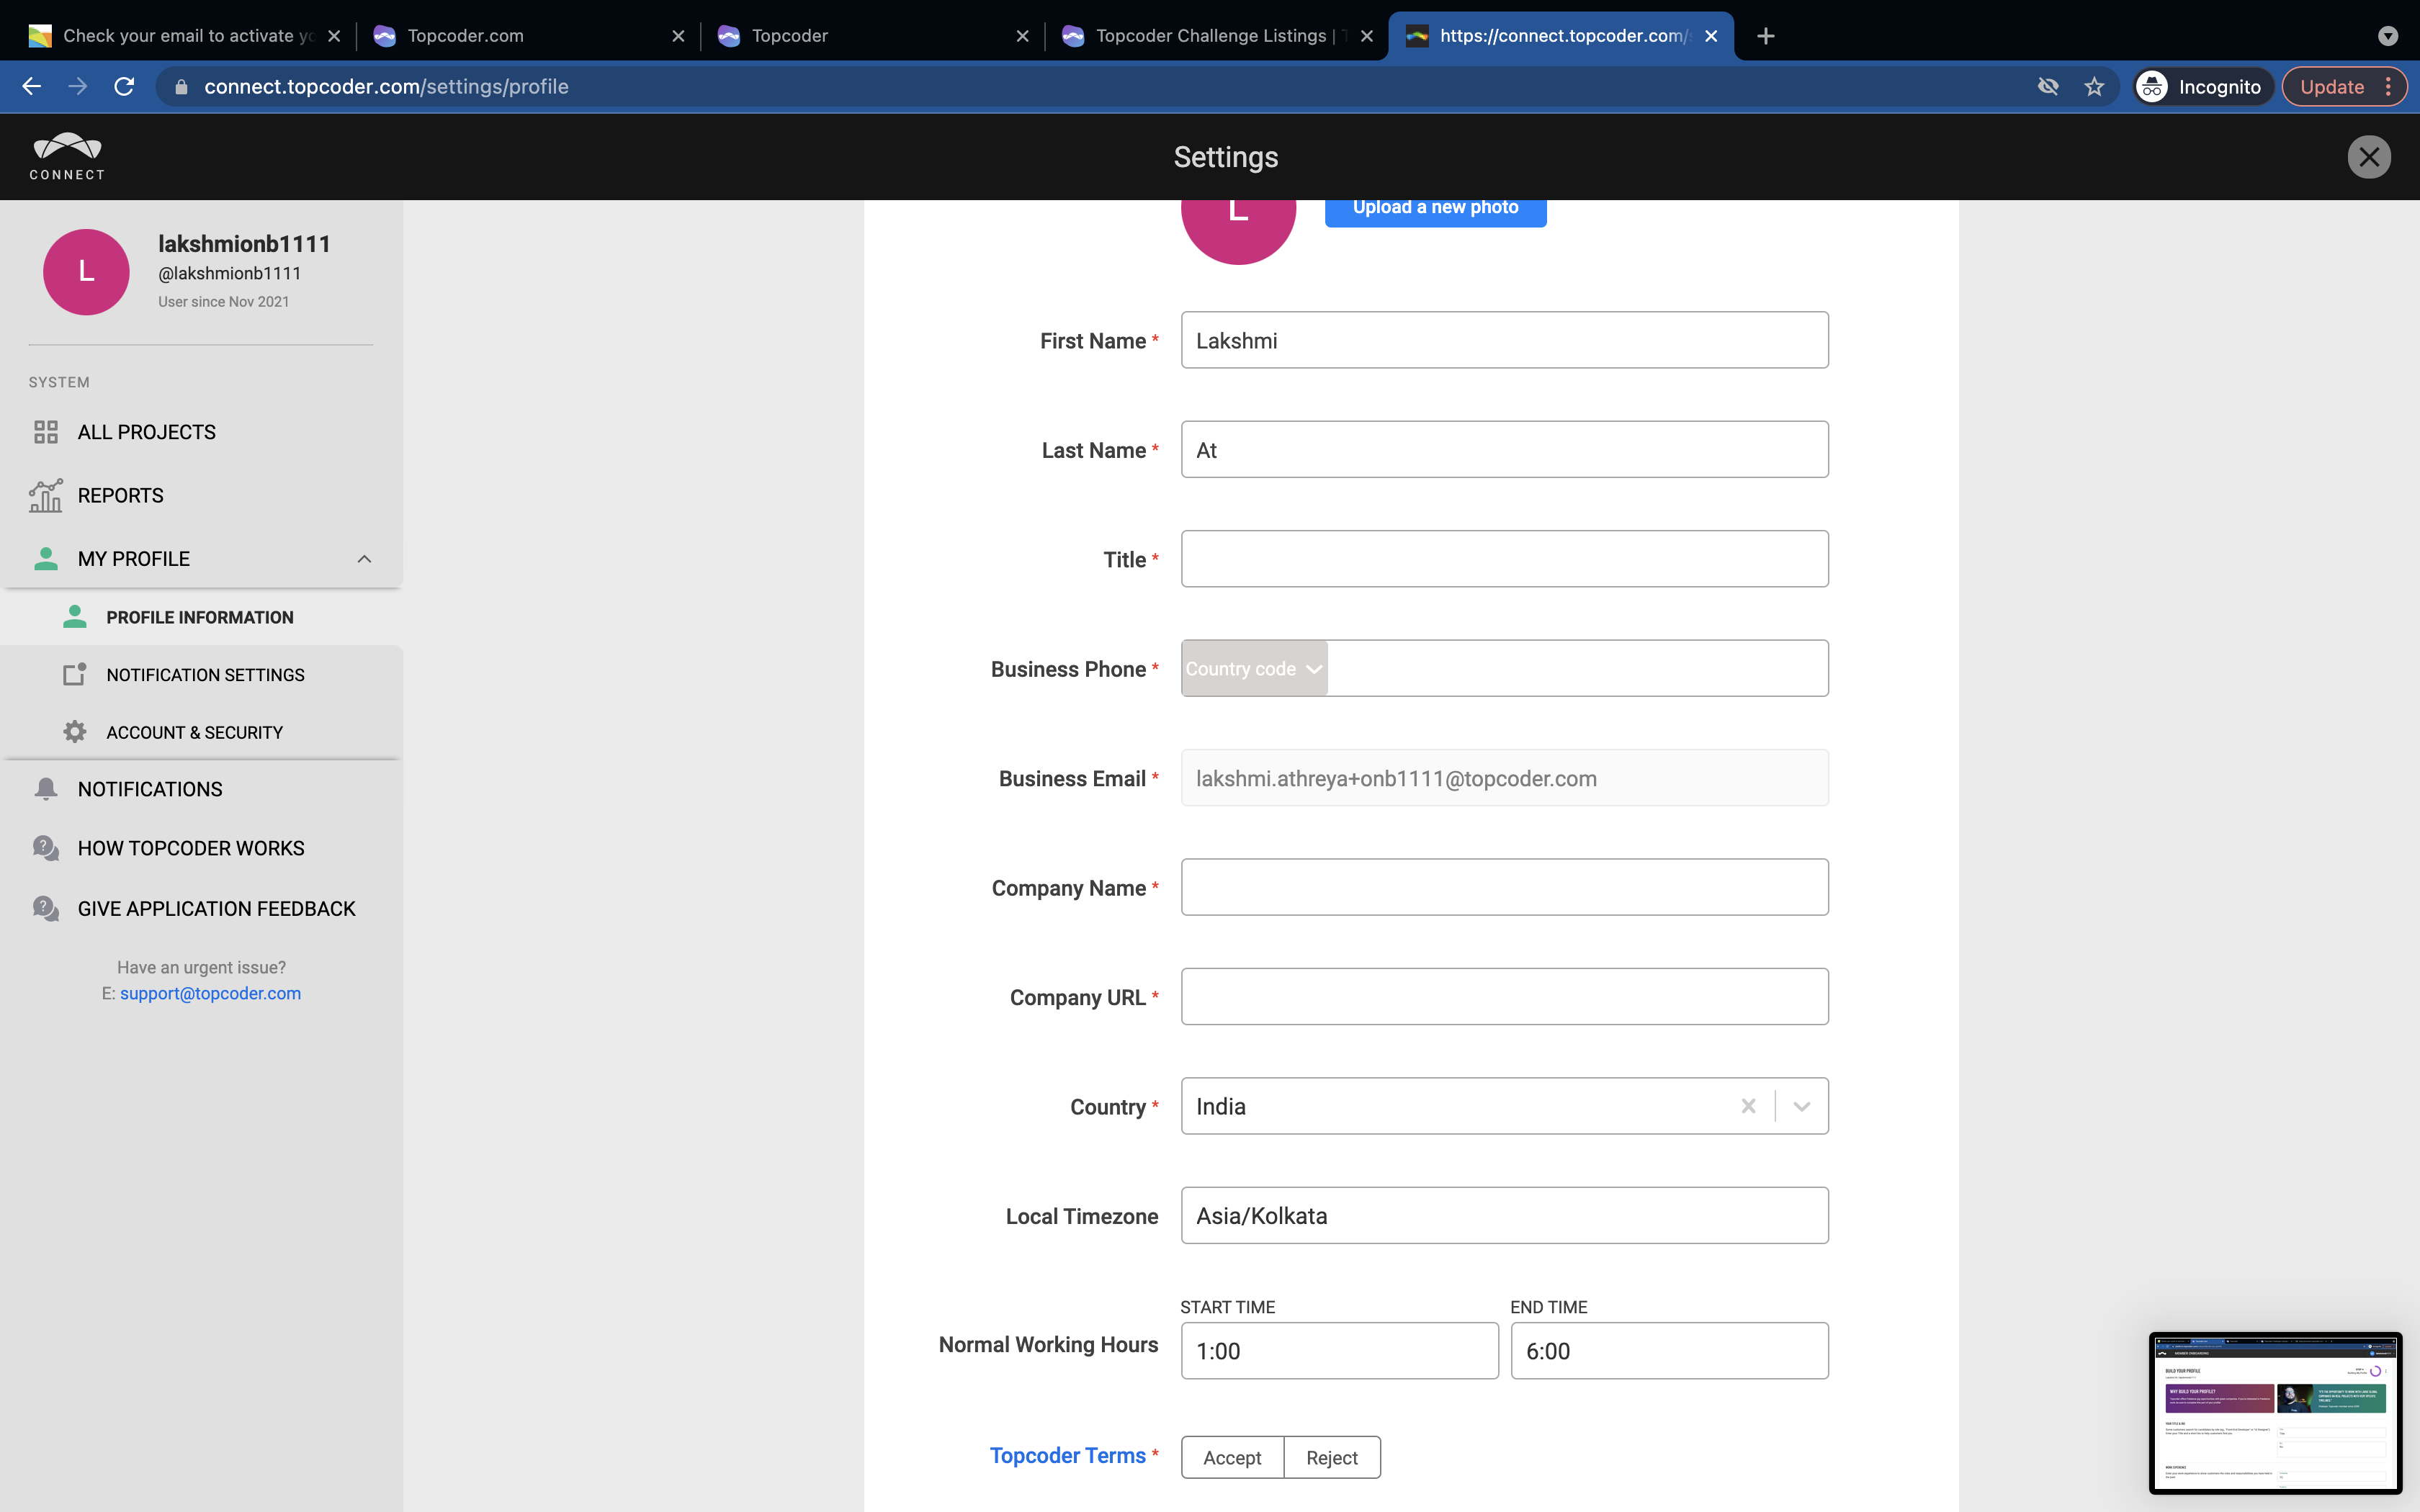Reject the Topcoder Terms
Image resolution: width=2420 pixels, height=1512 pixels.
(x=1332, y=1457)
